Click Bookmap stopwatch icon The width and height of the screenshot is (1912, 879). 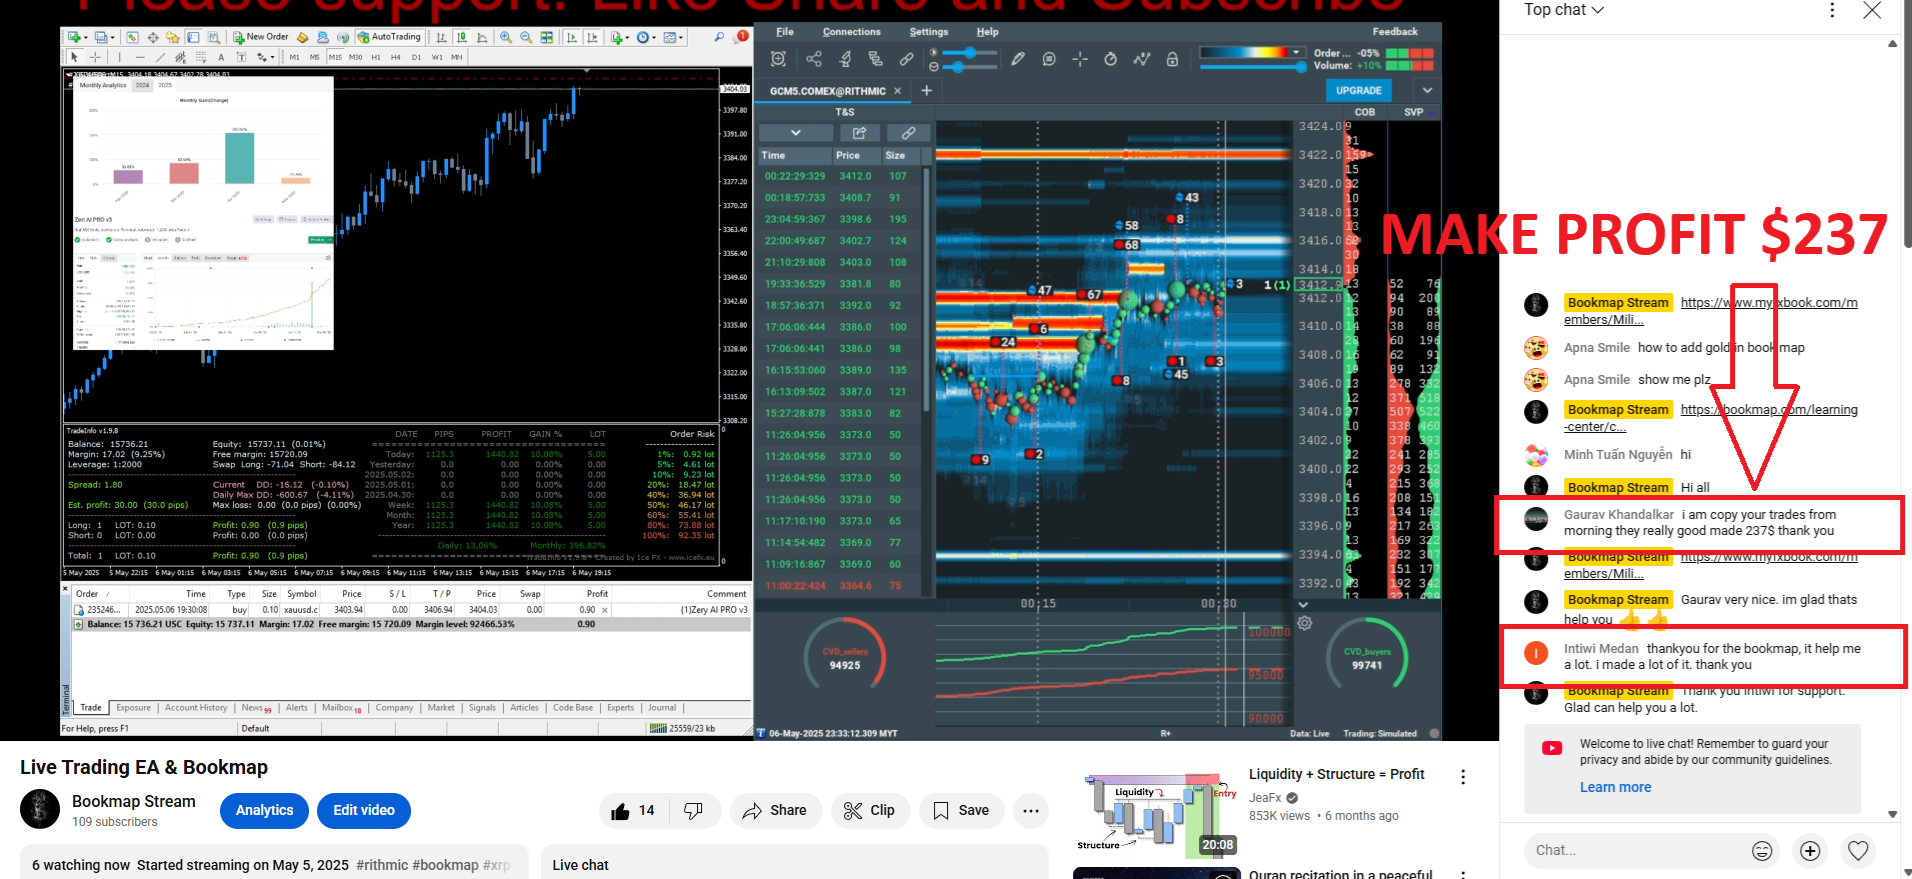[1110, 59]
